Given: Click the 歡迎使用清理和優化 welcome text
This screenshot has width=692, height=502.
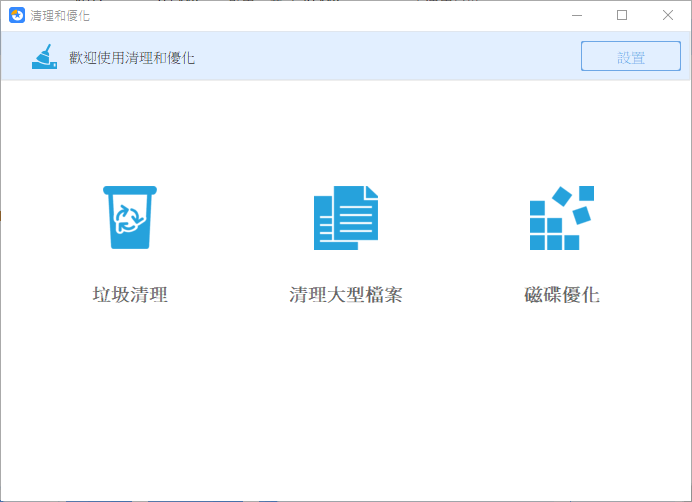Looking at the screenshot, I should (132, 58).
